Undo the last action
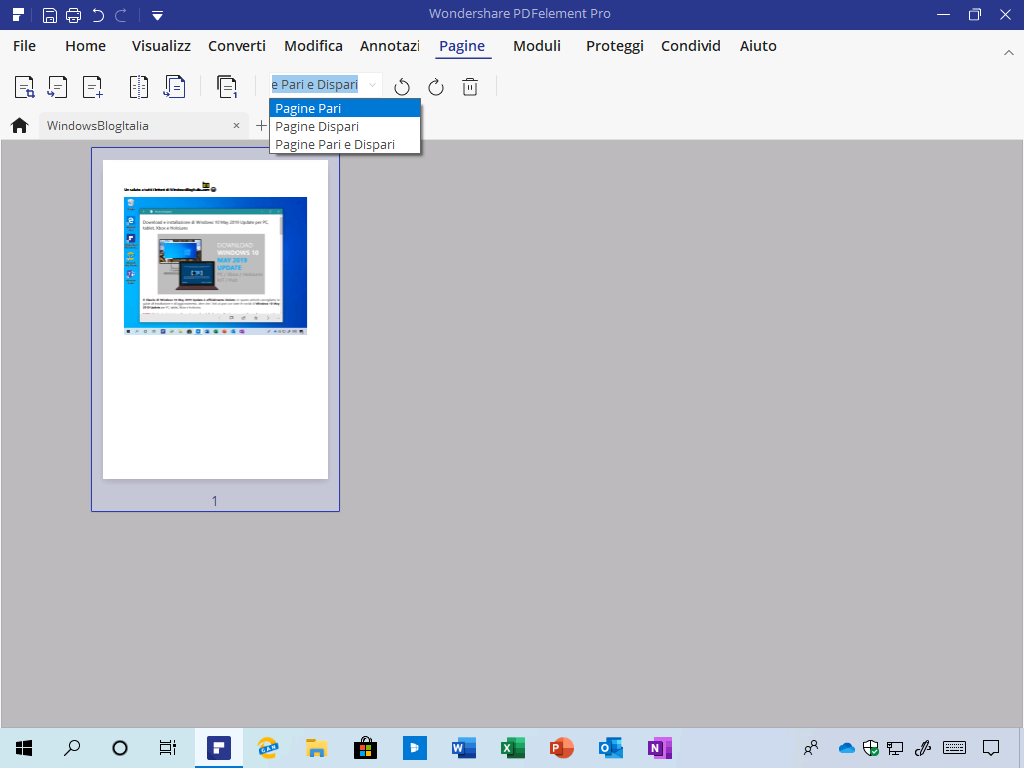The width and height of the screenshot is (1024, 768). (98, 15)
